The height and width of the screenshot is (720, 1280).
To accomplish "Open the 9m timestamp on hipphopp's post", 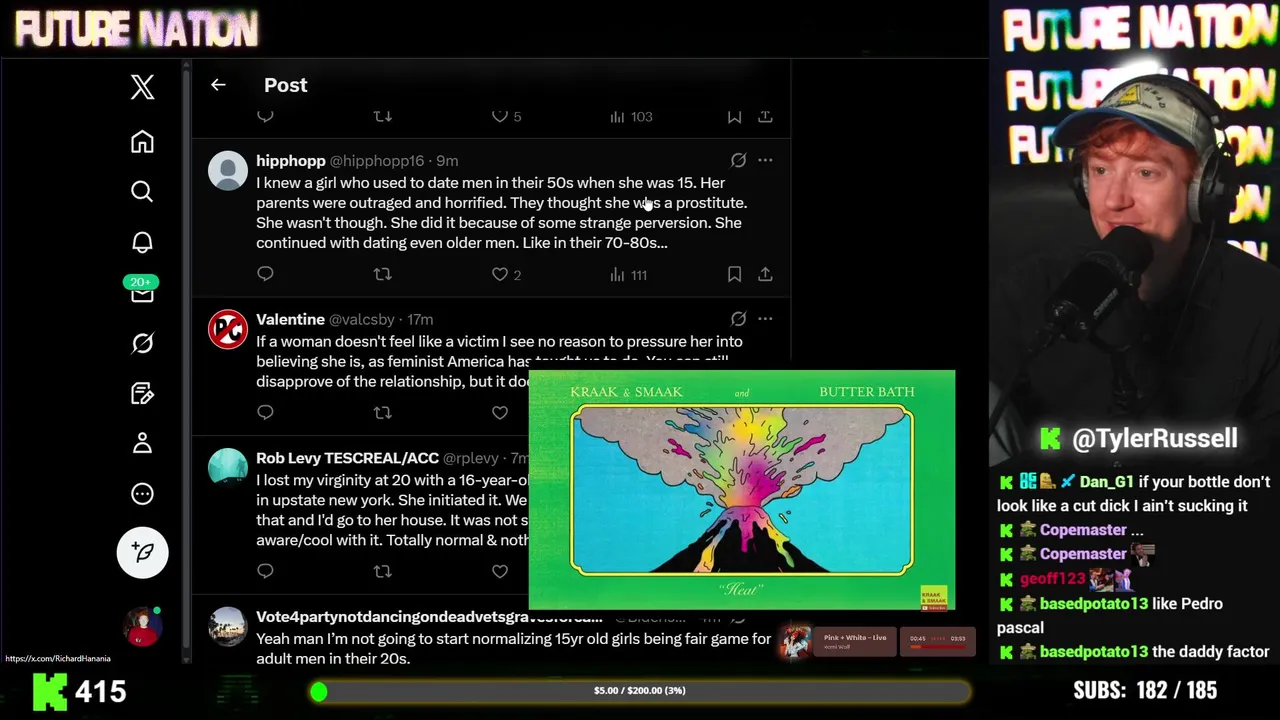I will click(447, 160).
